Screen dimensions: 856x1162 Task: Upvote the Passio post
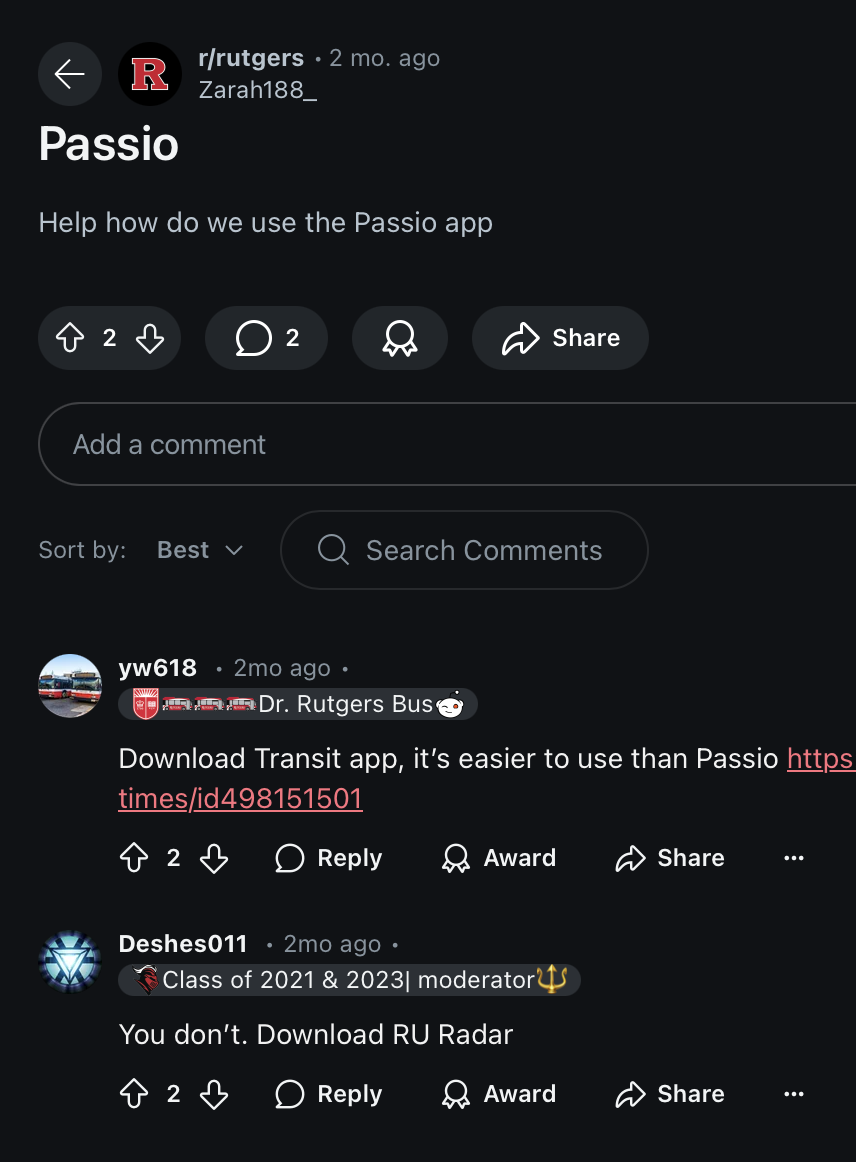click(x=70, y=339)
